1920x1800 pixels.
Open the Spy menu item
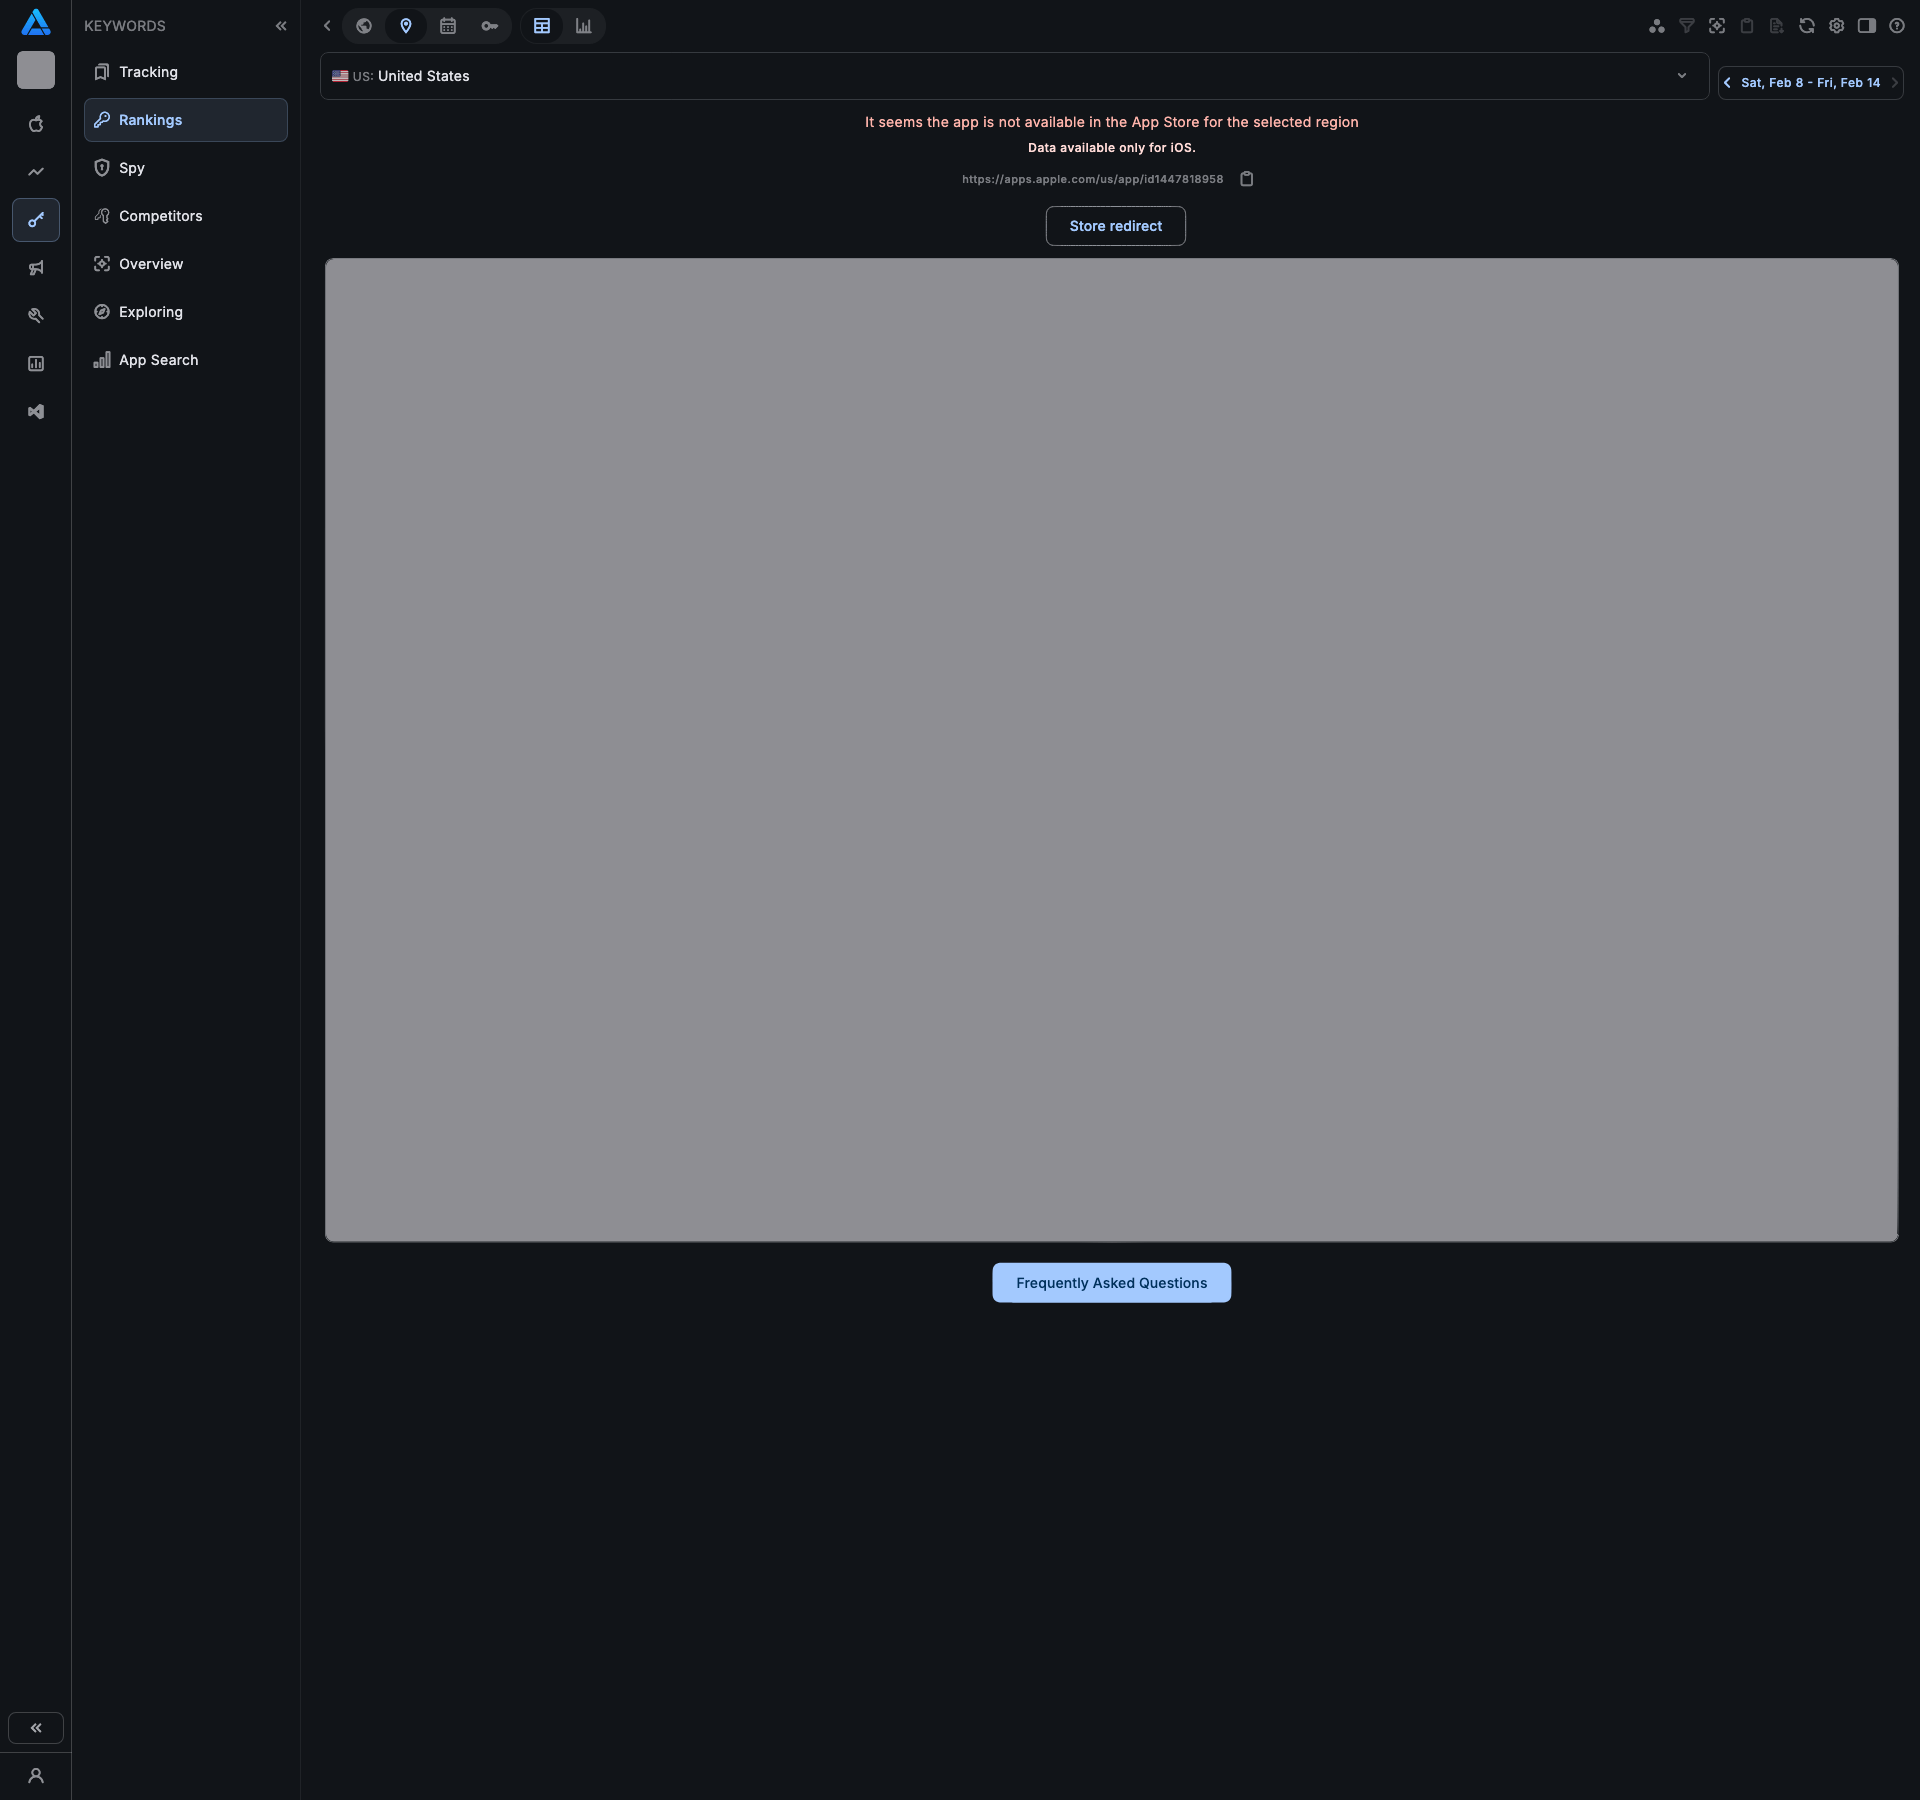tap(132, 168)
